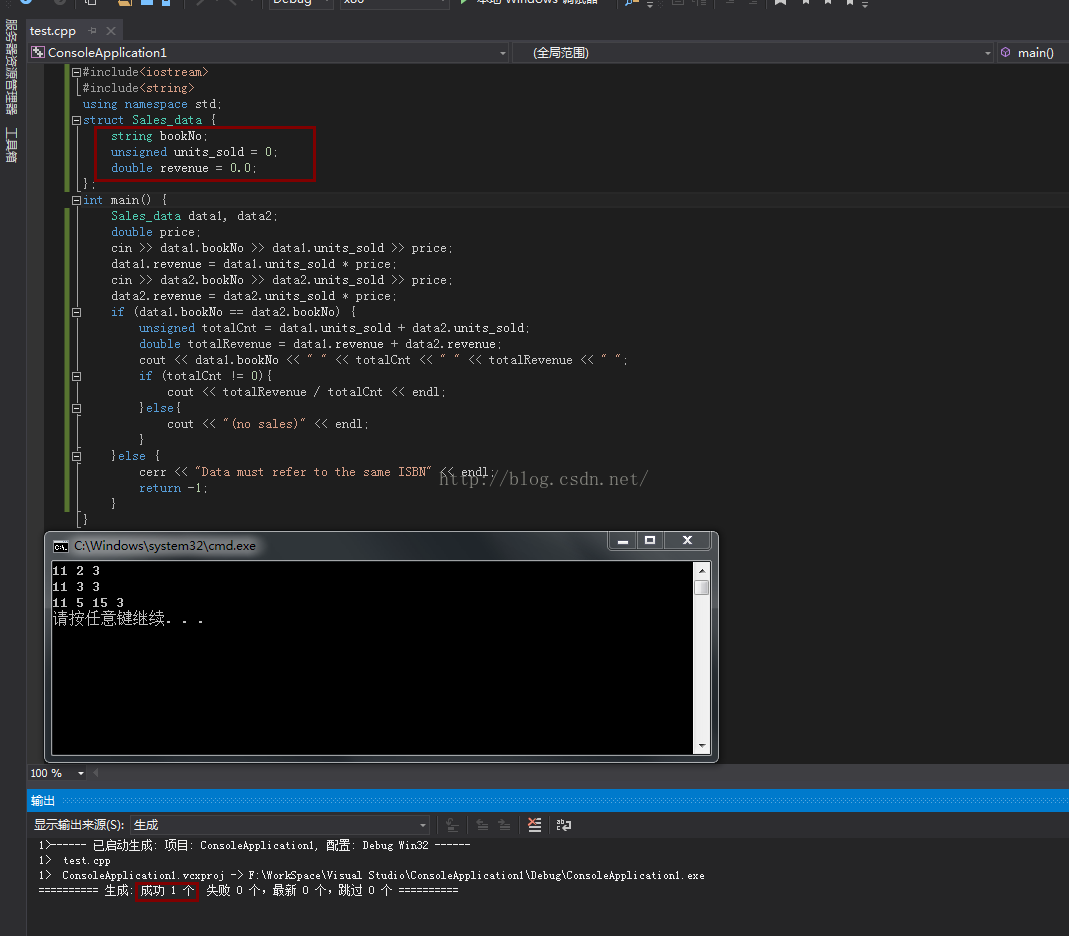Click the '(no sales)' string literal
The image size is (1069, 936).
tap(265, 424)
